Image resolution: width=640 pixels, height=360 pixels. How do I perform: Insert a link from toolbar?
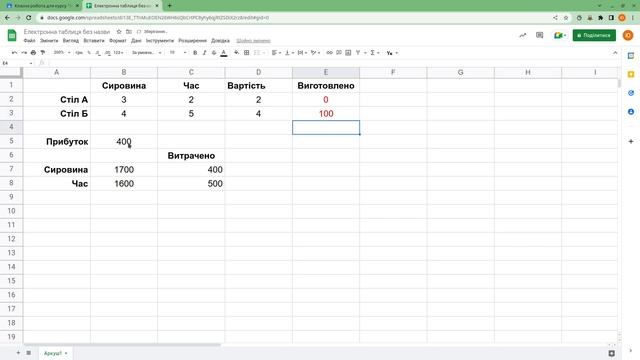tap(329, 53)
